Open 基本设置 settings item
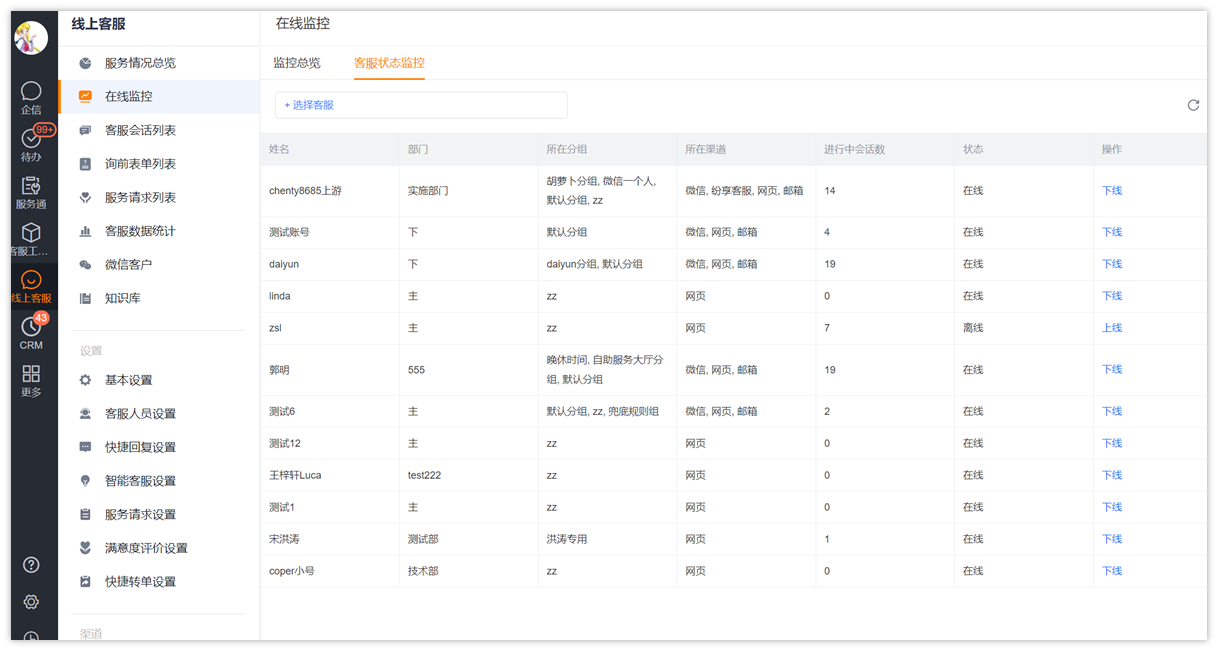 [x=158, y=380]
